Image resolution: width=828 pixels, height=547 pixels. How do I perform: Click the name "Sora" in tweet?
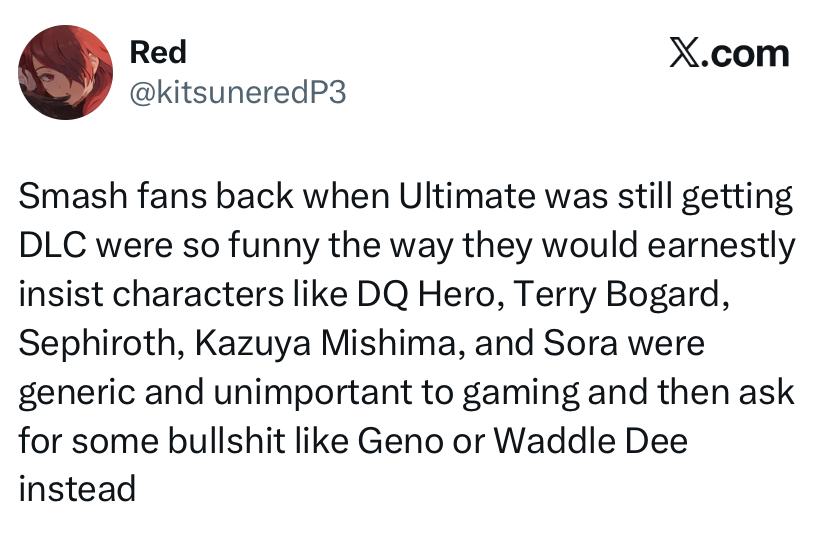coord(577,343)
